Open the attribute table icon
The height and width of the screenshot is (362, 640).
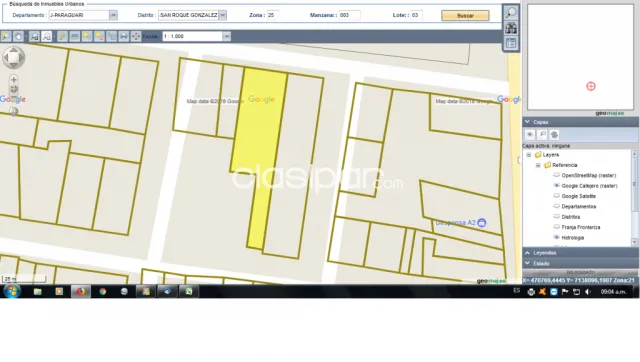511,43
